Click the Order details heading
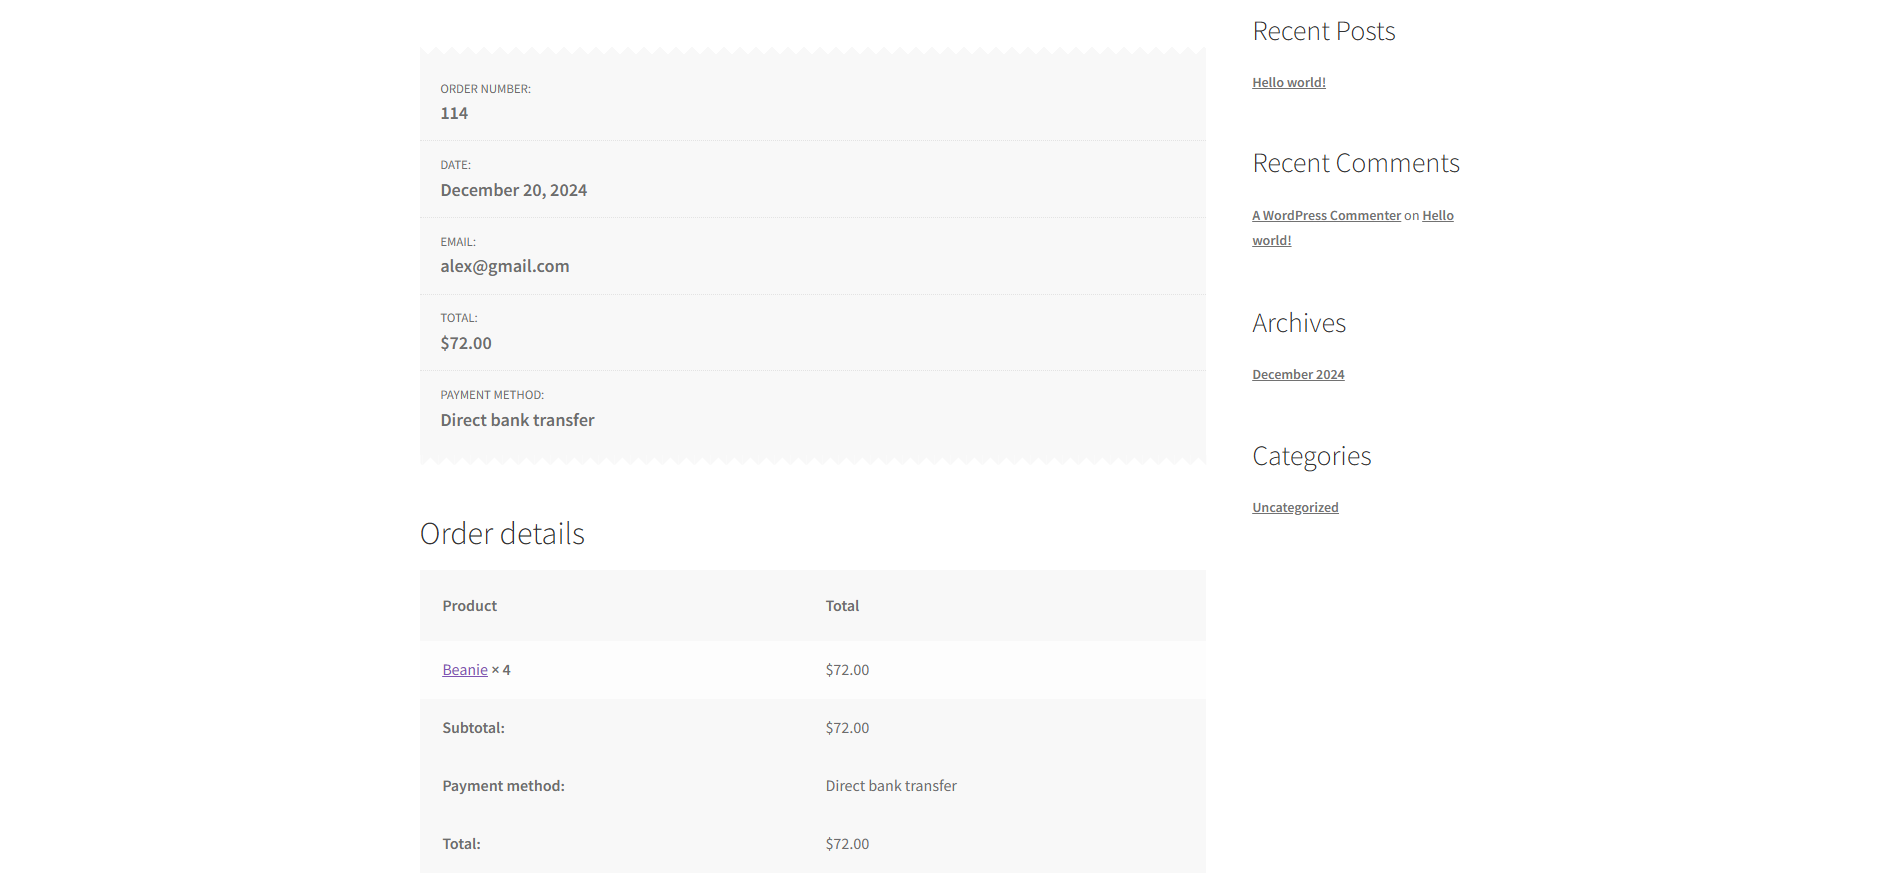The width and height of the screenshot is (1896, 895). 502,534
